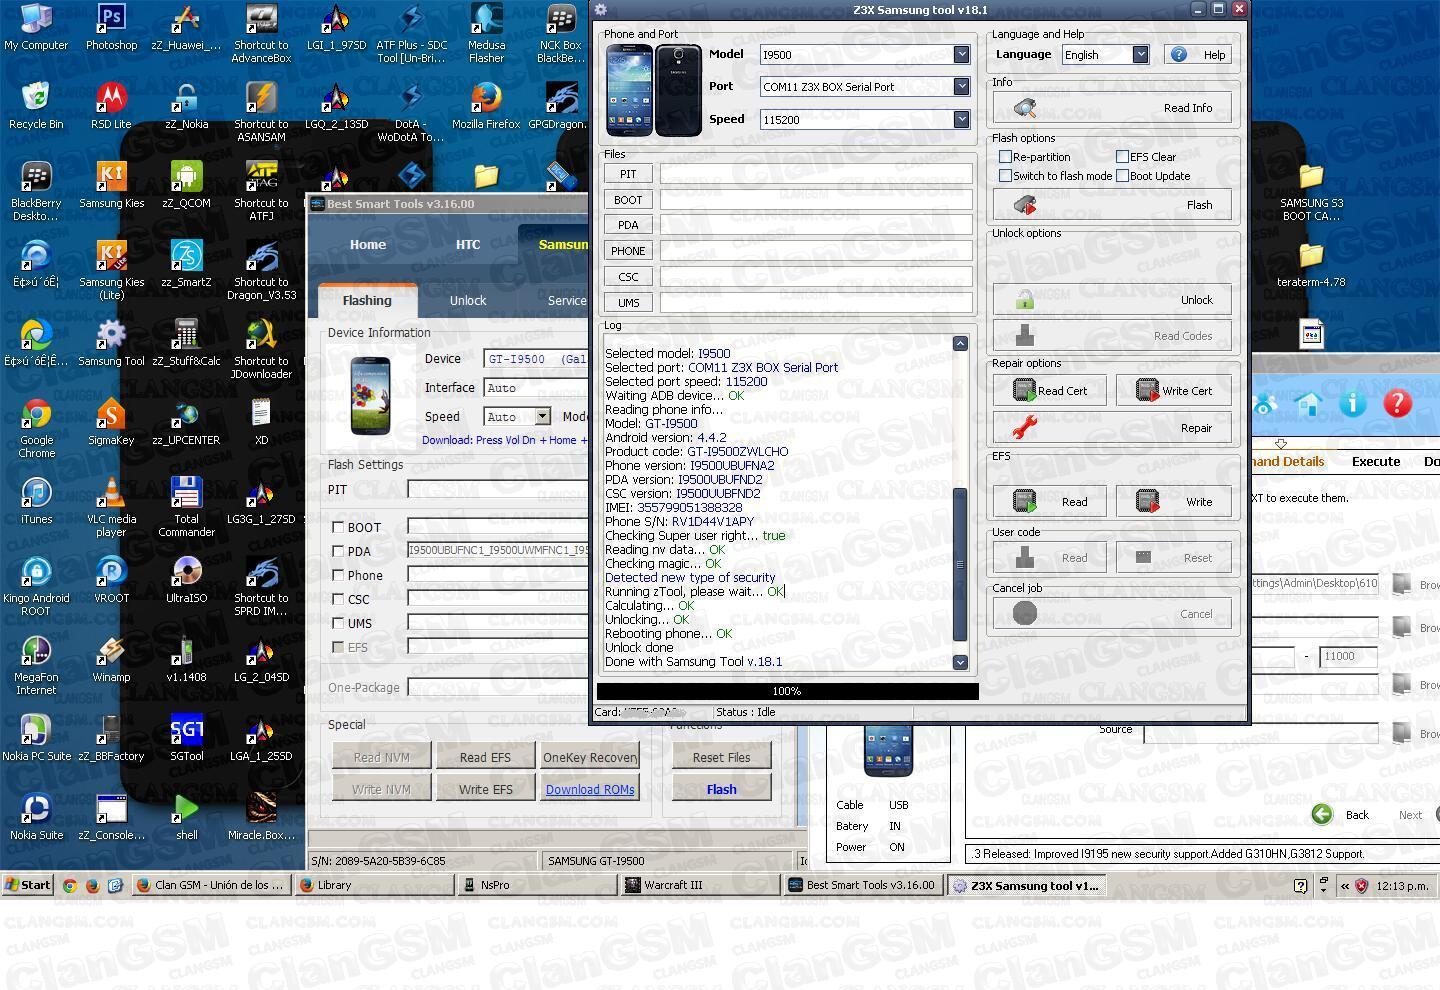Launch Medusa Flasher desktop shortcut
The height and width of the screenshot is (990, 1440).
(486, 34)
